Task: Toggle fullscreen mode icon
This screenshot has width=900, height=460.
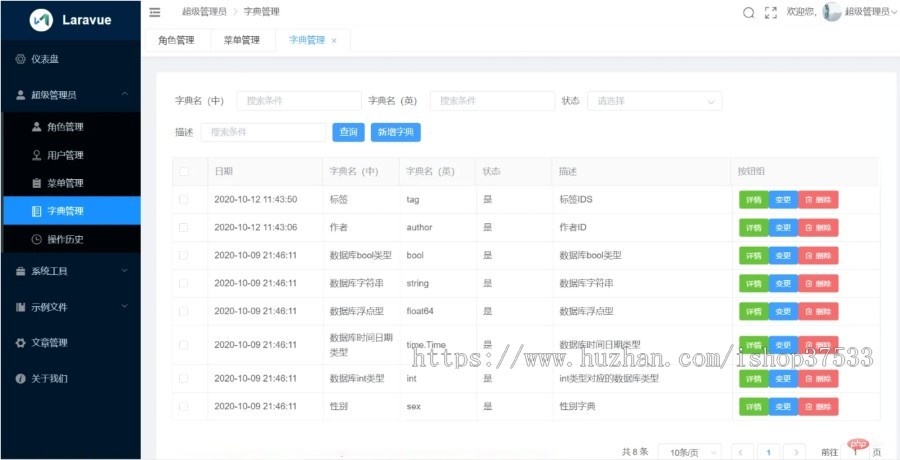Action: [771, 13]
